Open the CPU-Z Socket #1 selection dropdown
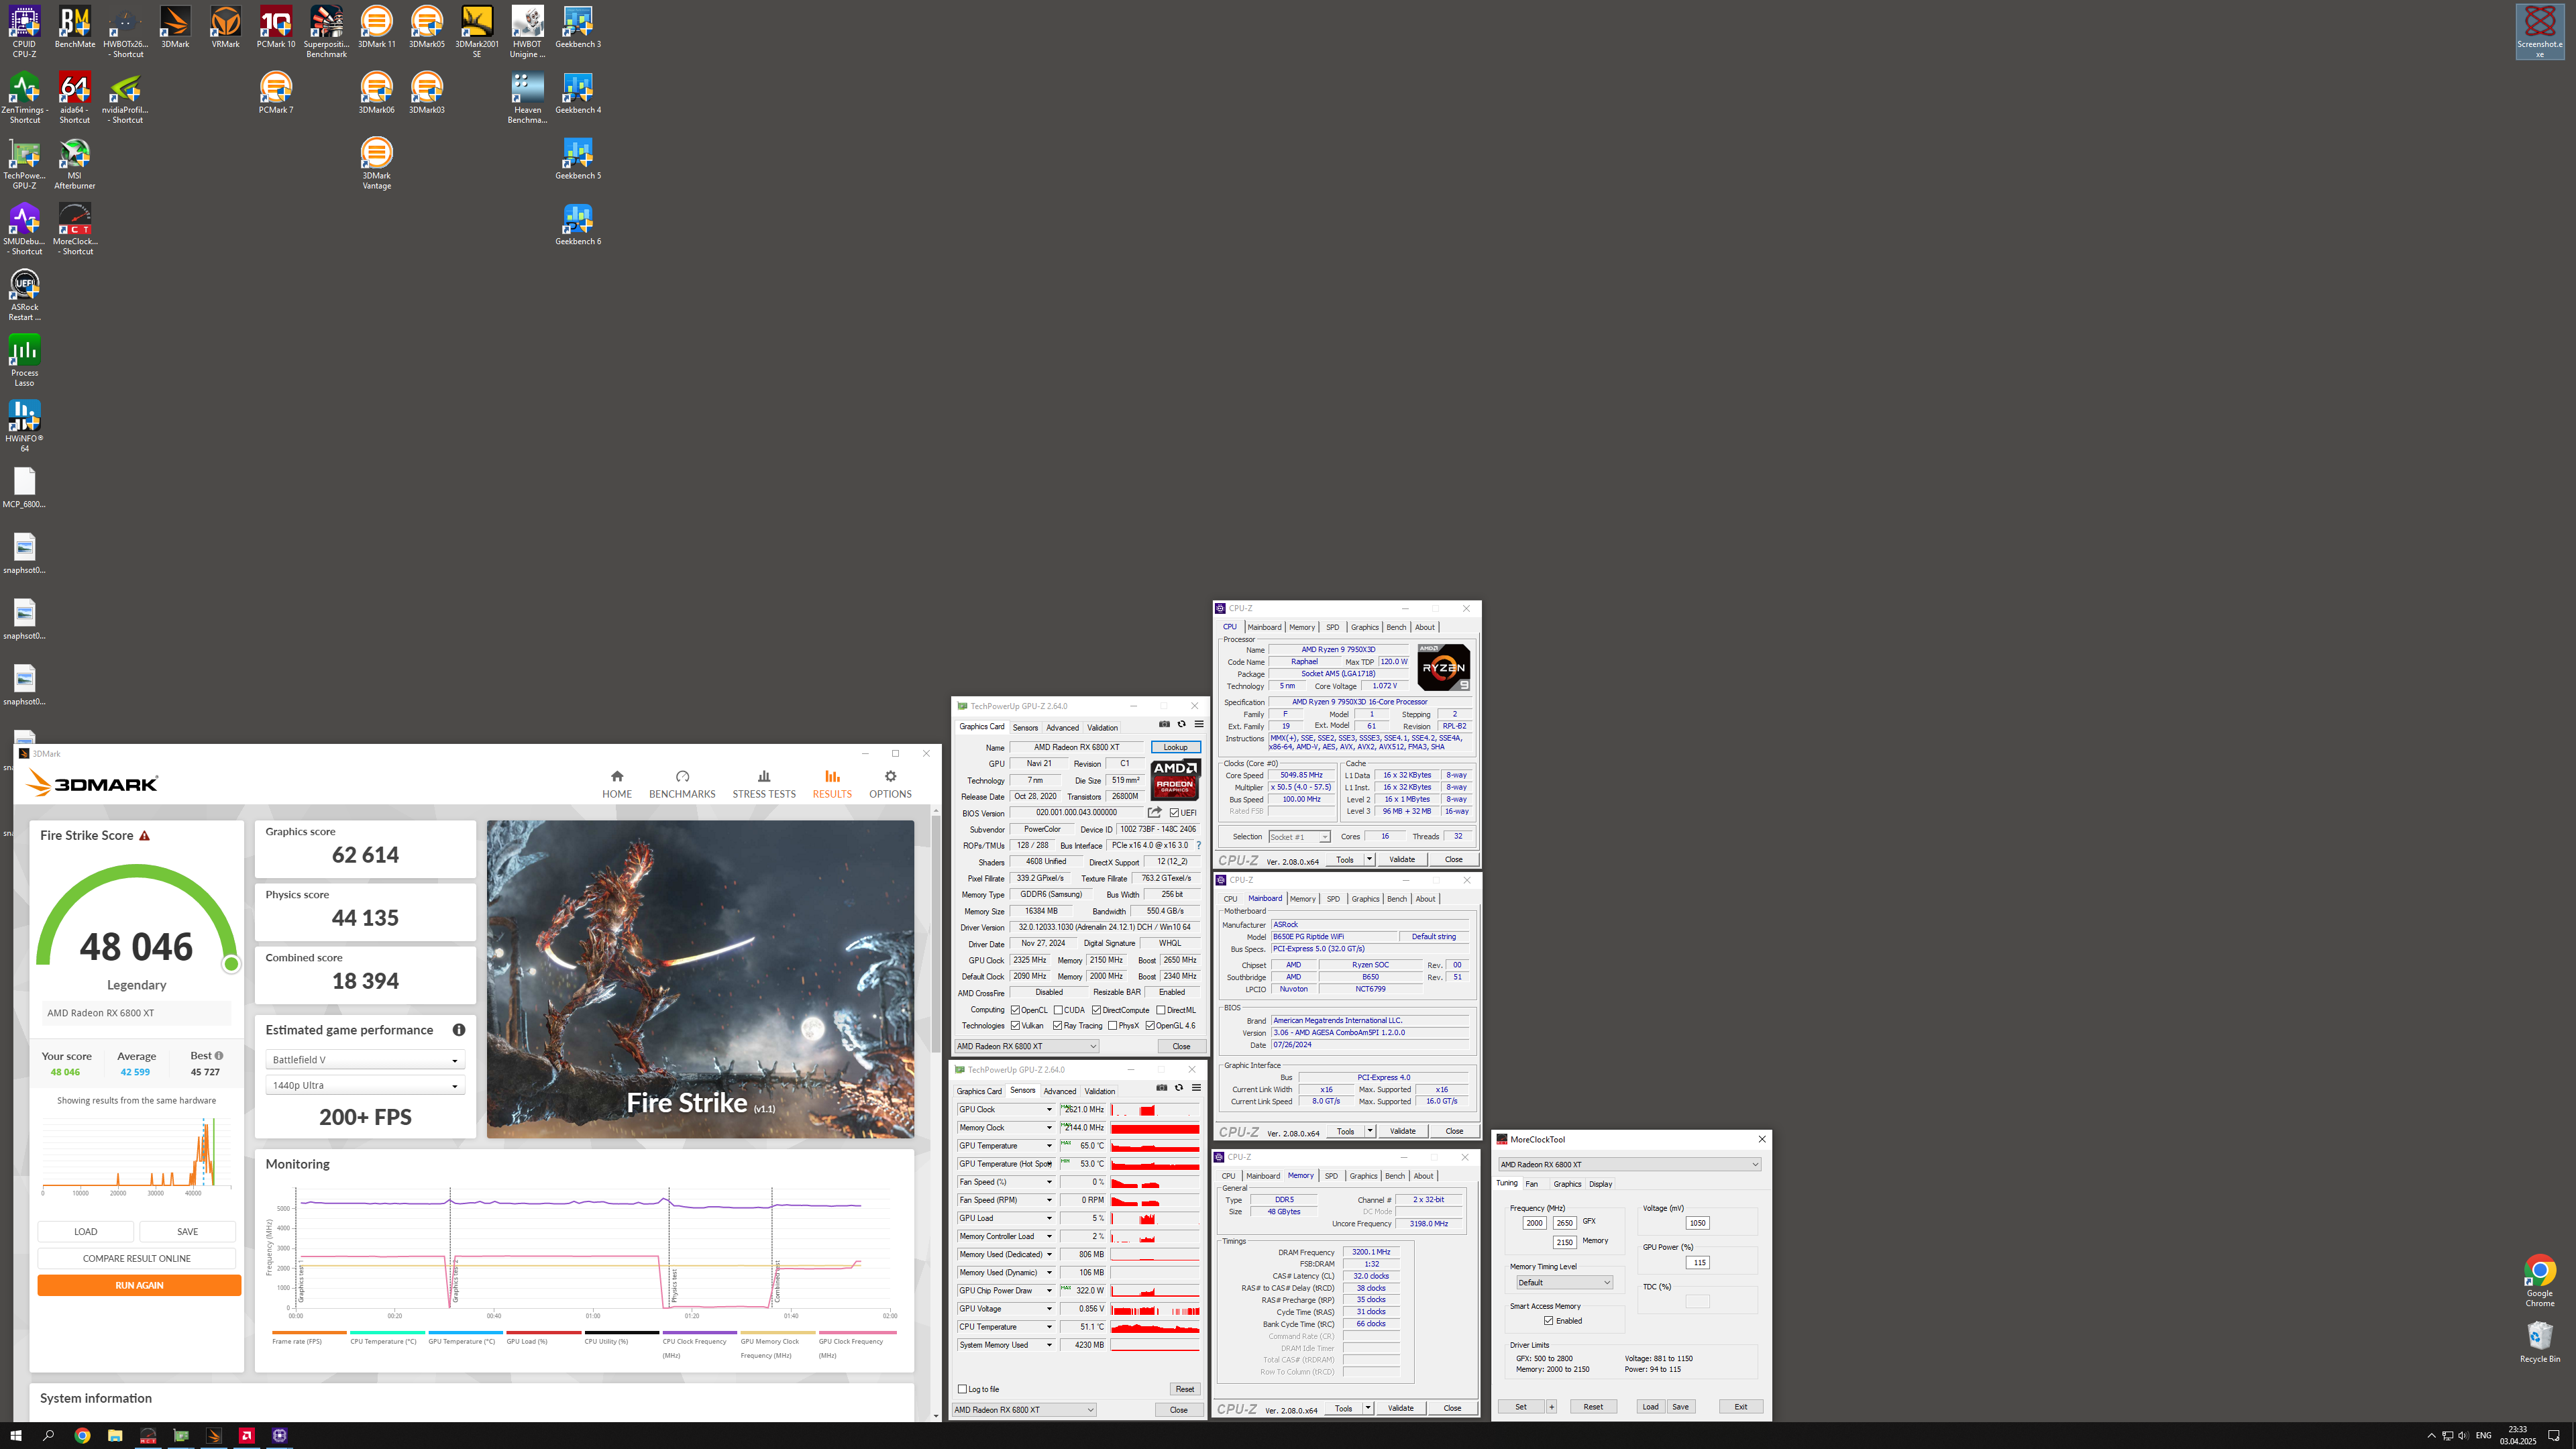Viewport: 2576px width, 1449px height. (1299, 837)
